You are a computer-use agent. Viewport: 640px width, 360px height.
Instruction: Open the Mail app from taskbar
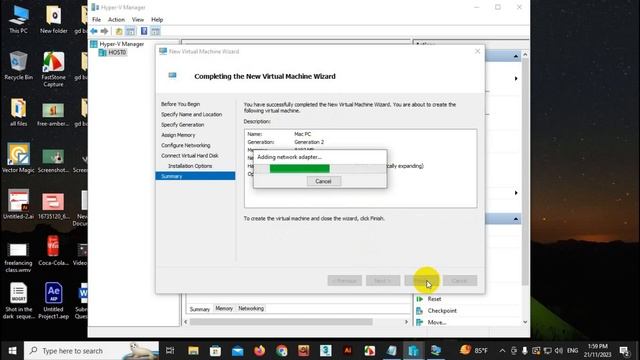(x=238, y=351)
